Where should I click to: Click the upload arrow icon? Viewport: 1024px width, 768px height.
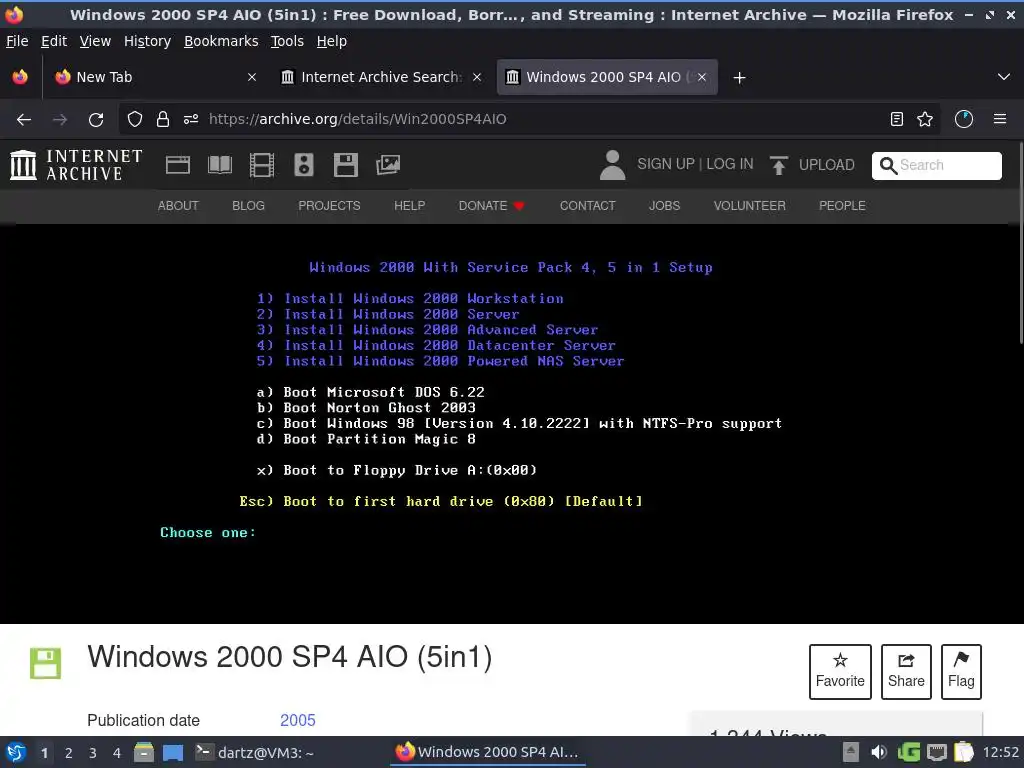pos(778,165)
